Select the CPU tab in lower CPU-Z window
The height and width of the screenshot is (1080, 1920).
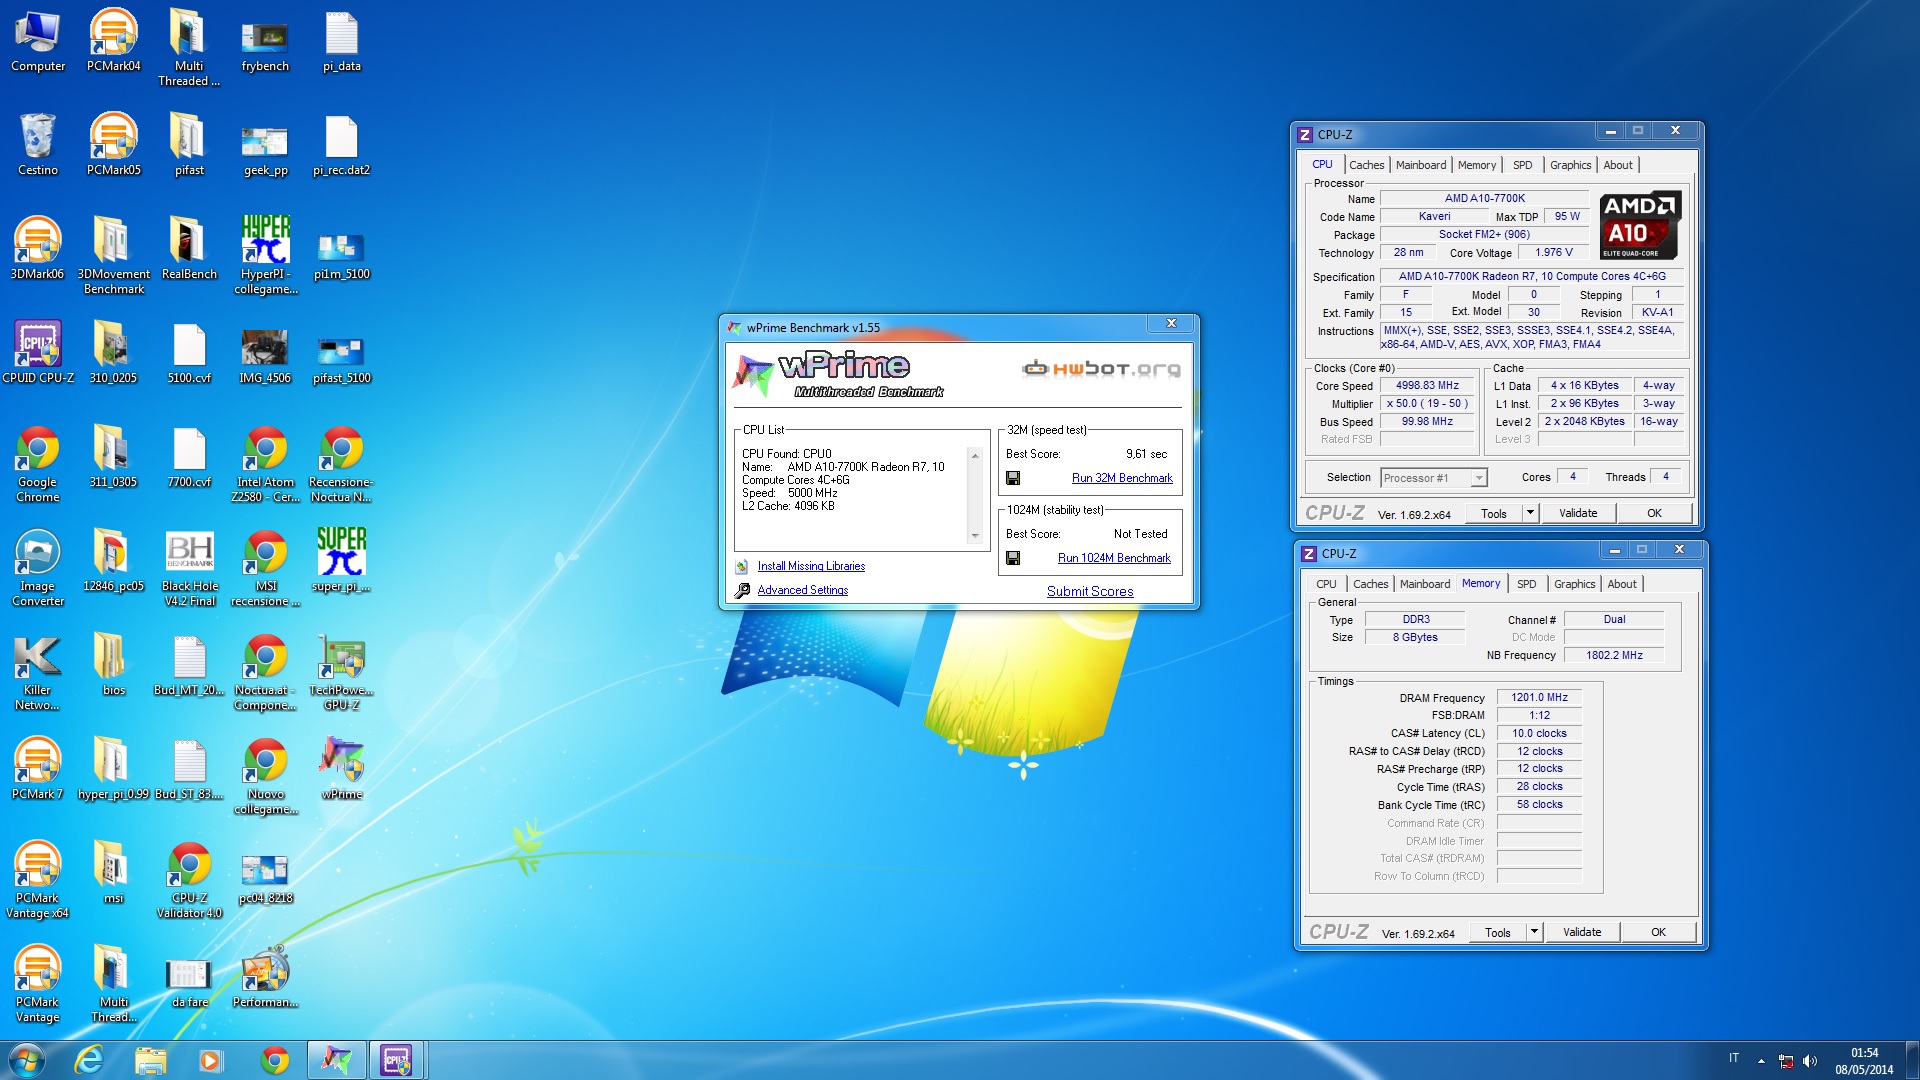coord(1326,584)
